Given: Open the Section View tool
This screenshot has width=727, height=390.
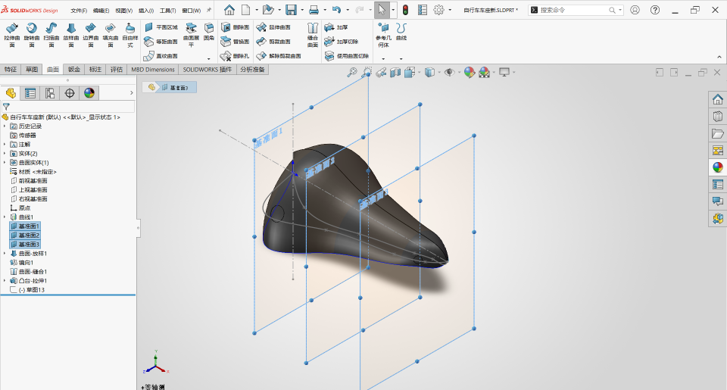Looking at the screenshot, I should (x=395, y=72).
